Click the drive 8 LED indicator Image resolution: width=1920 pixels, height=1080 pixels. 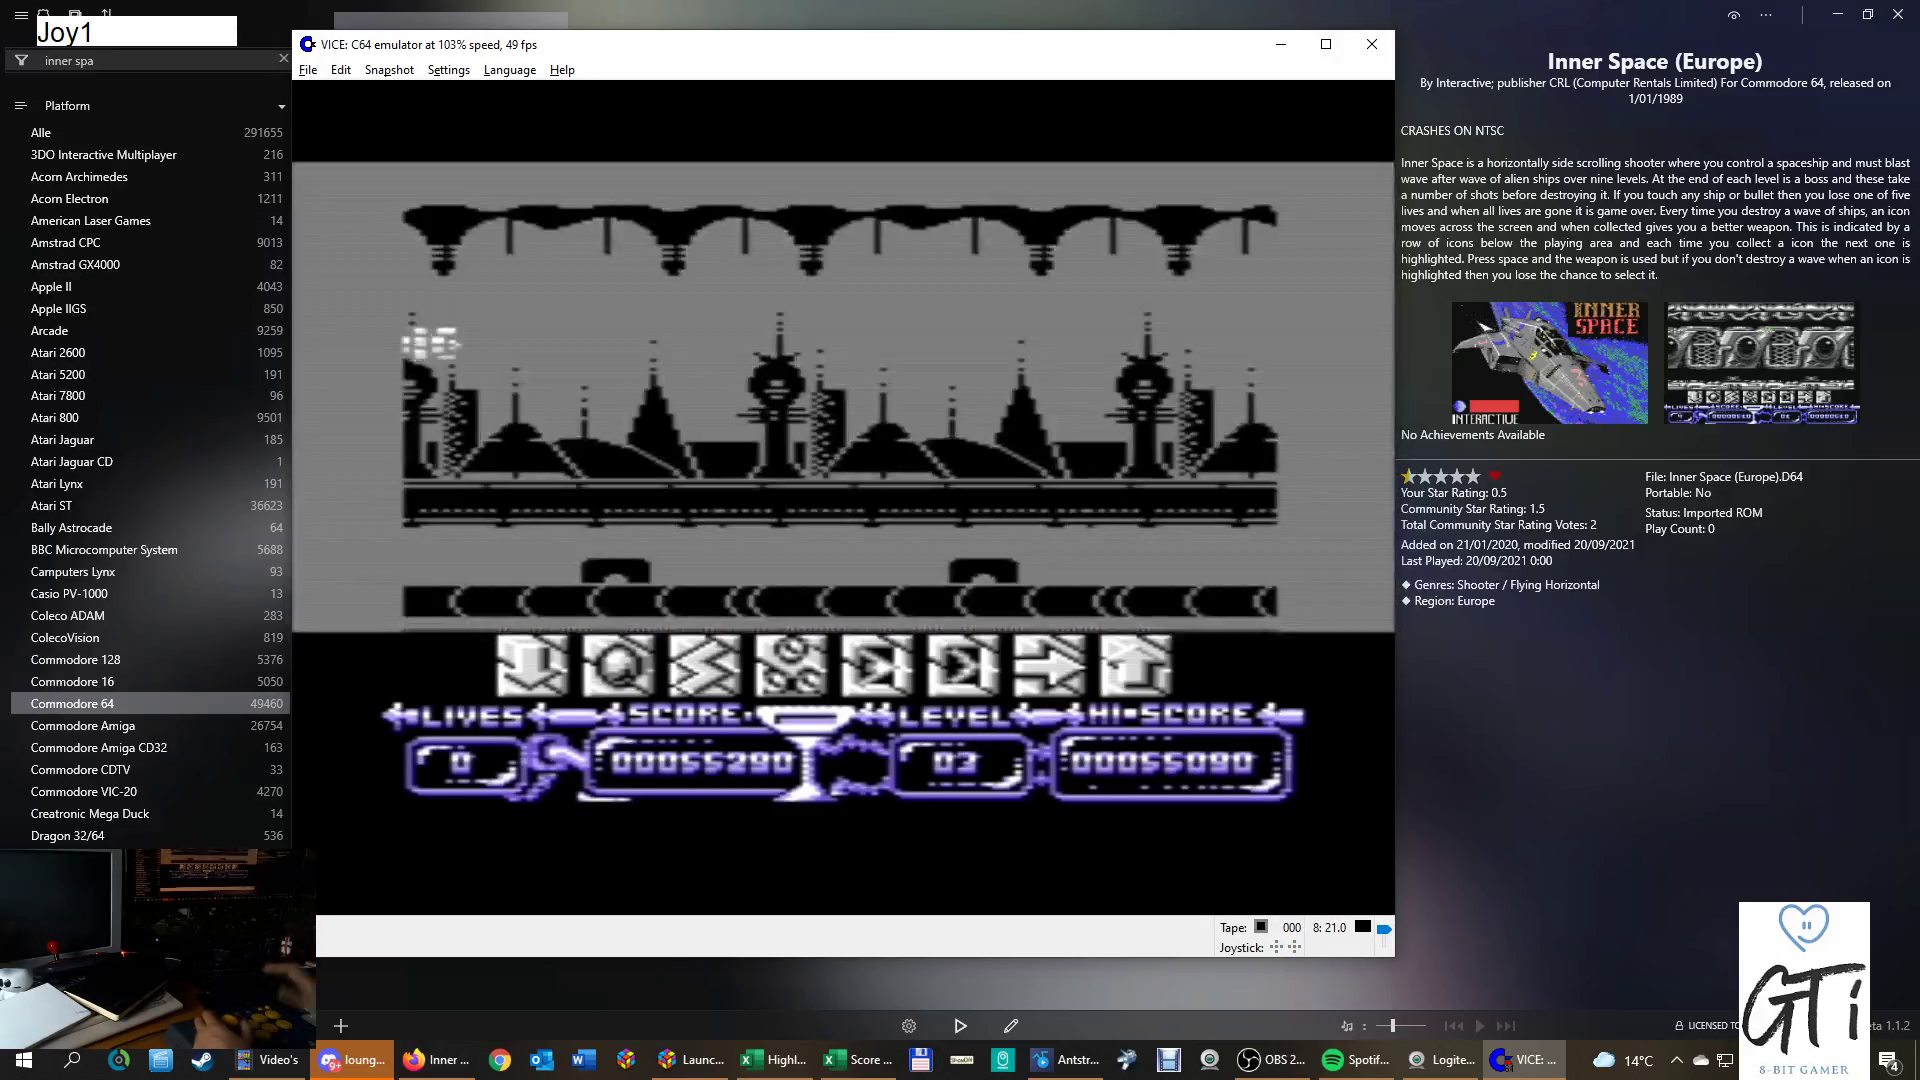coord(1362,927)
